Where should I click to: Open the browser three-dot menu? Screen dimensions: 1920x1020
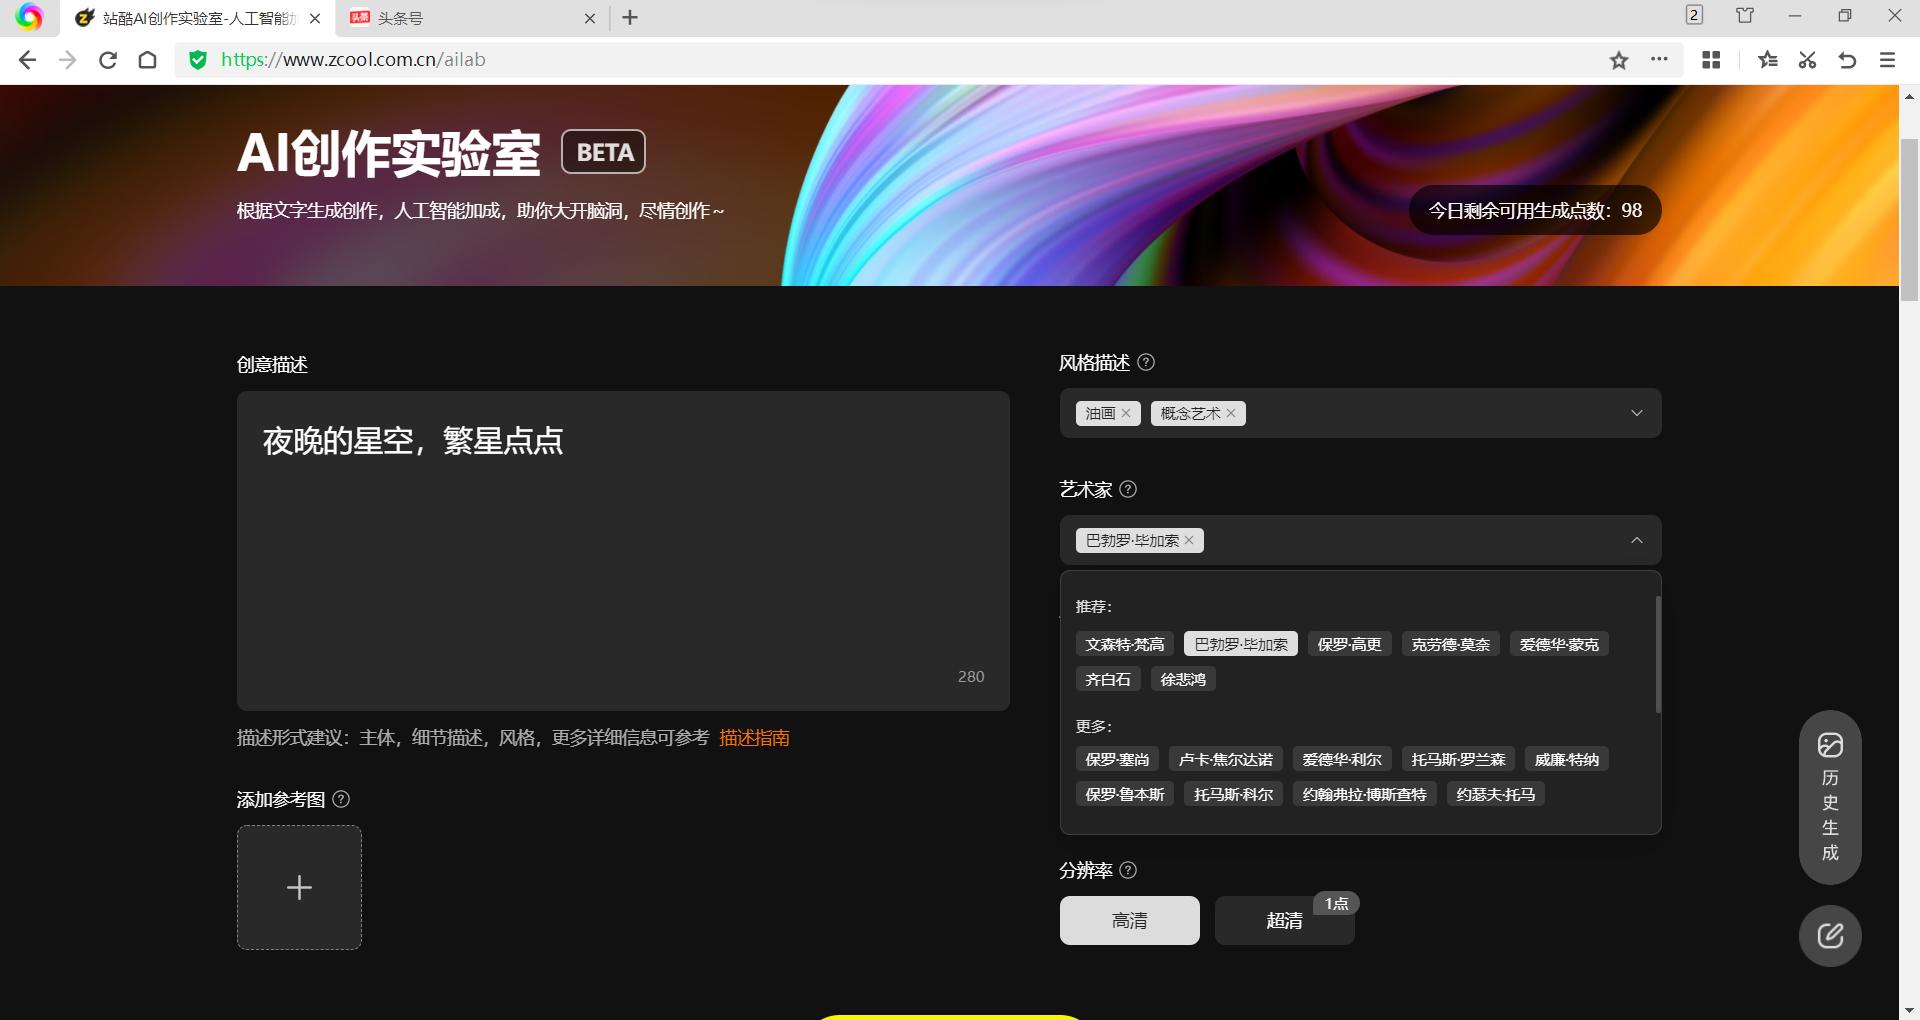[1660, 60]
